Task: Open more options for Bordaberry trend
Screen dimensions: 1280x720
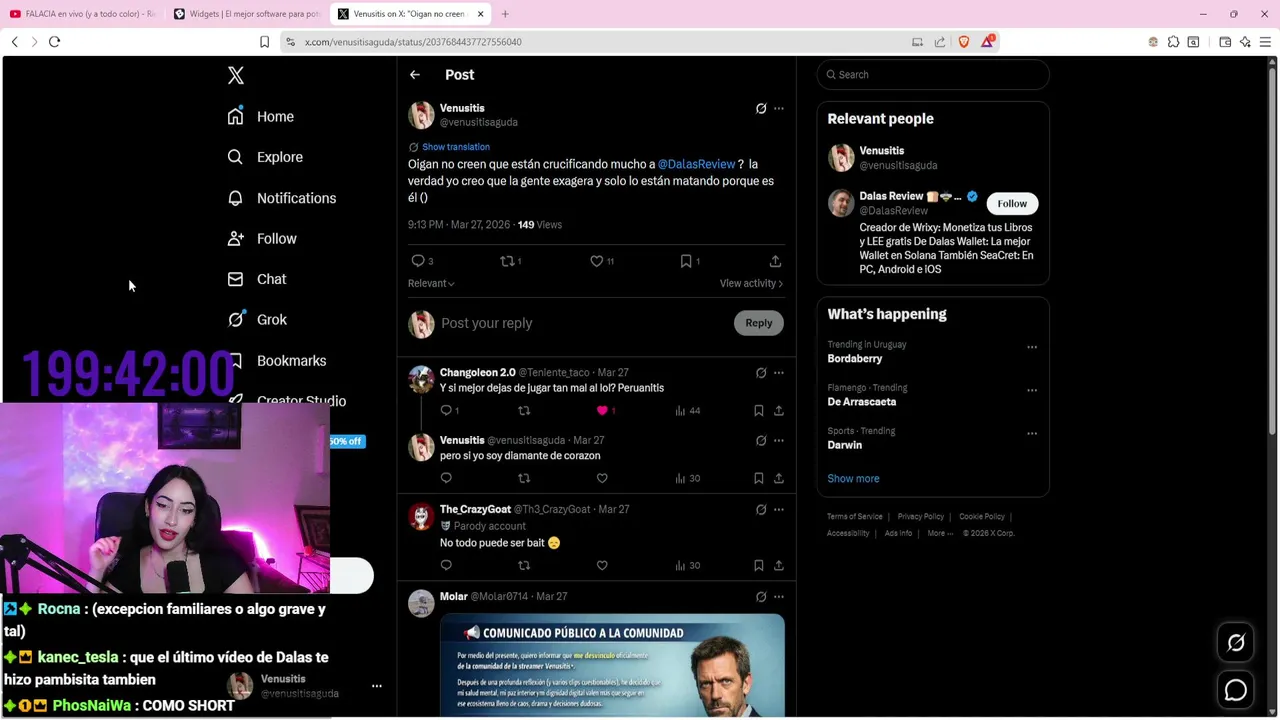Action: click(x=1032, y=348)
